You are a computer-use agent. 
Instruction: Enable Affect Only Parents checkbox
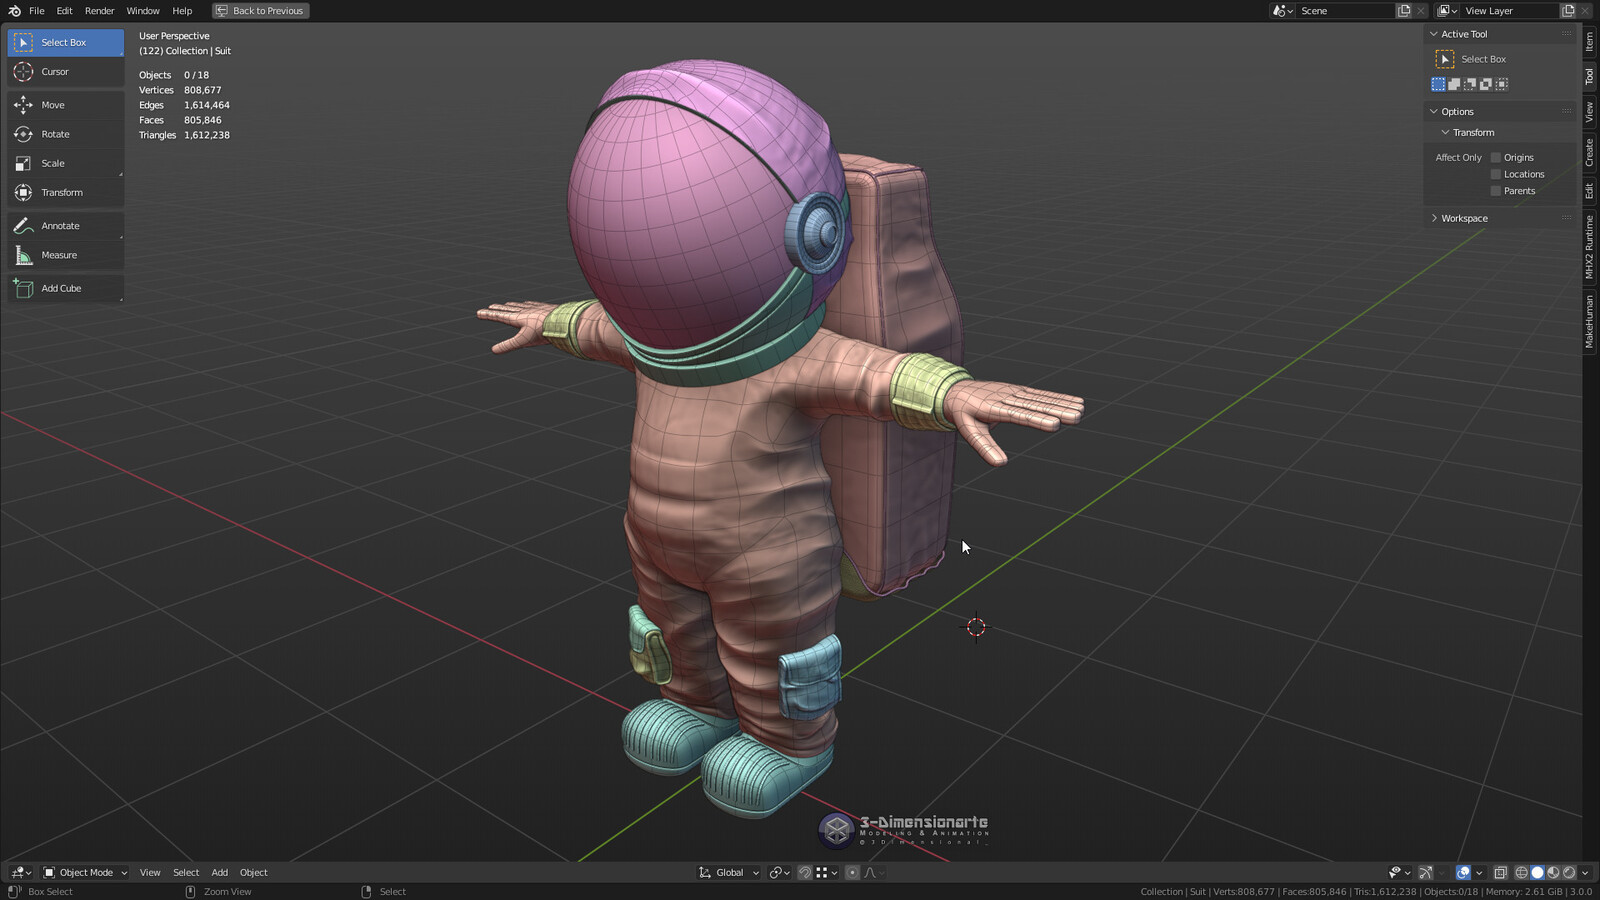pyautogui.click(x=1496, y=191)
